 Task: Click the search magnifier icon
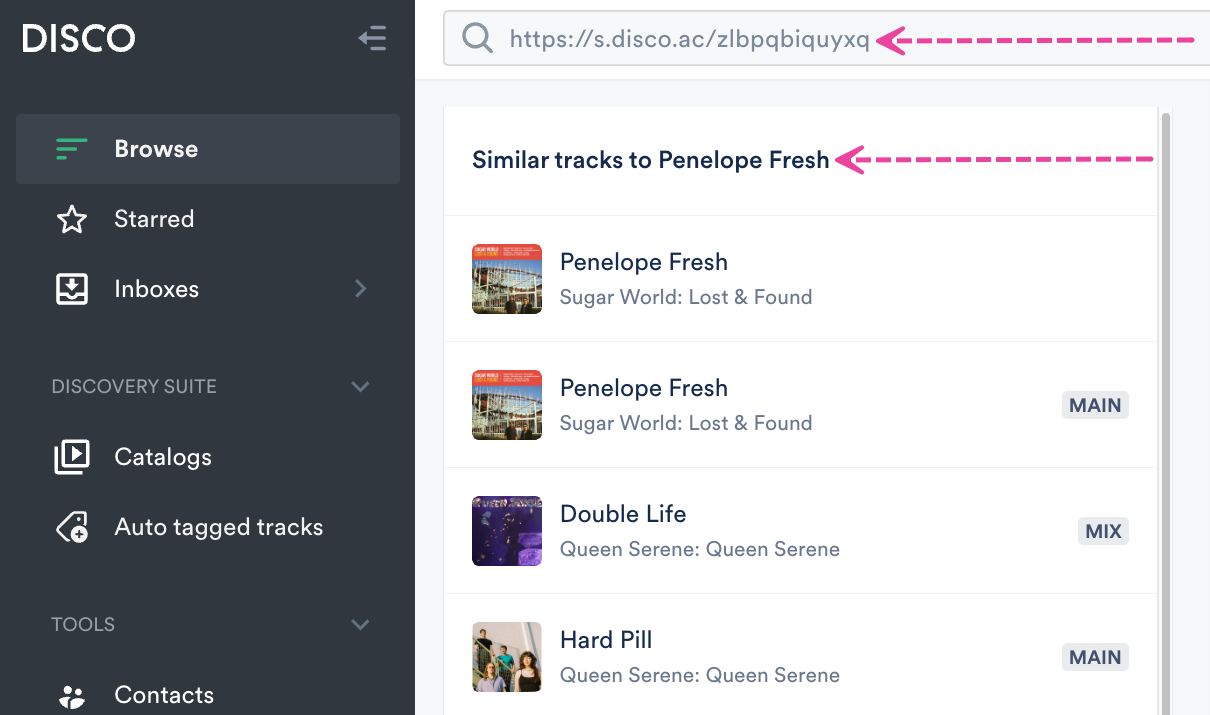point(477,39)
